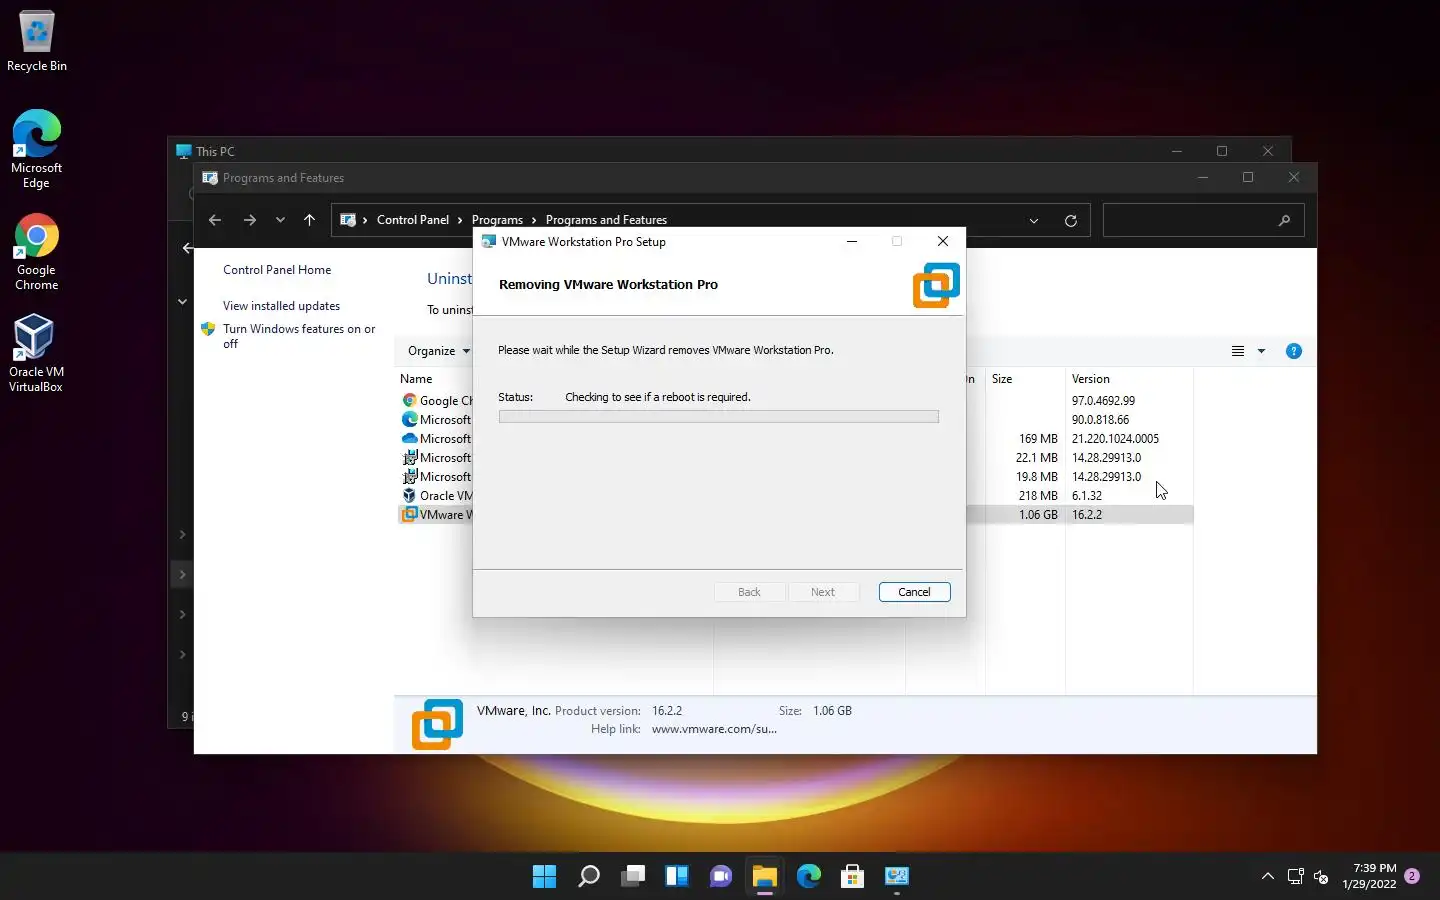Click www.vmware.com help link in details pane
Screen dimensions: 1440x900
(x=714, y=729)
